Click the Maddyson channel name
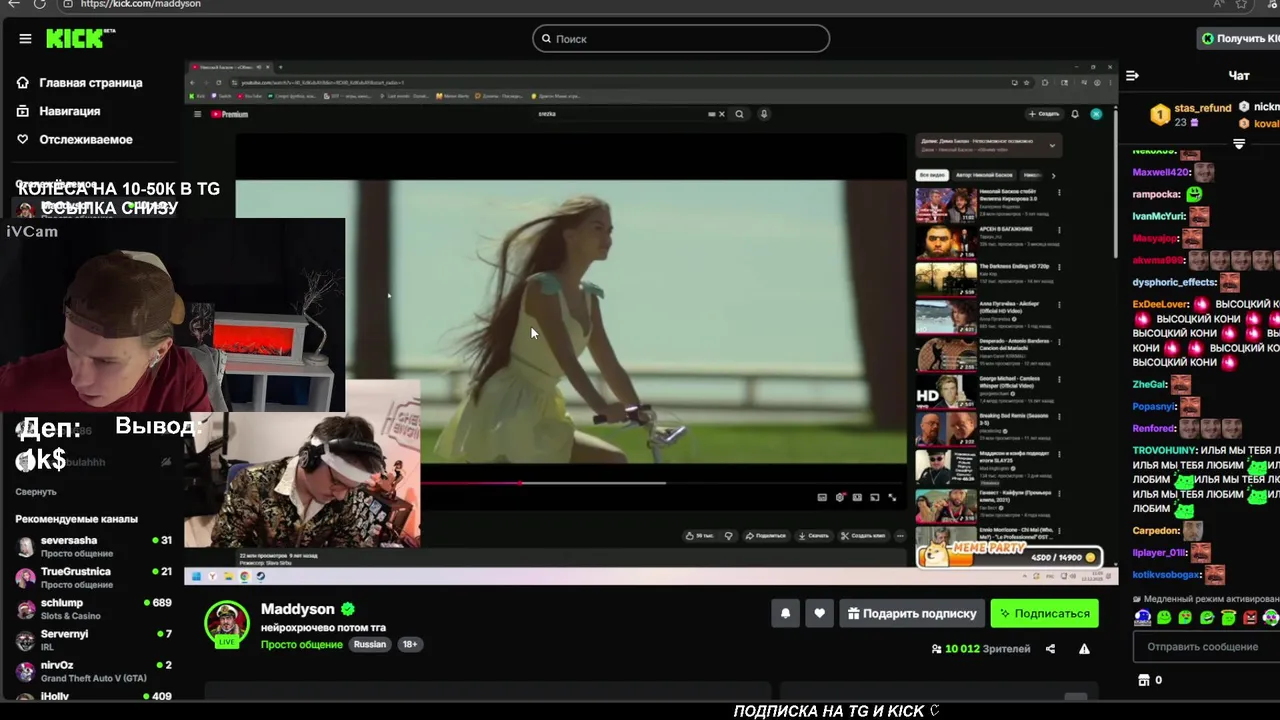Image resolution: width=1280 pixels, height=720 pixels. 297,609
